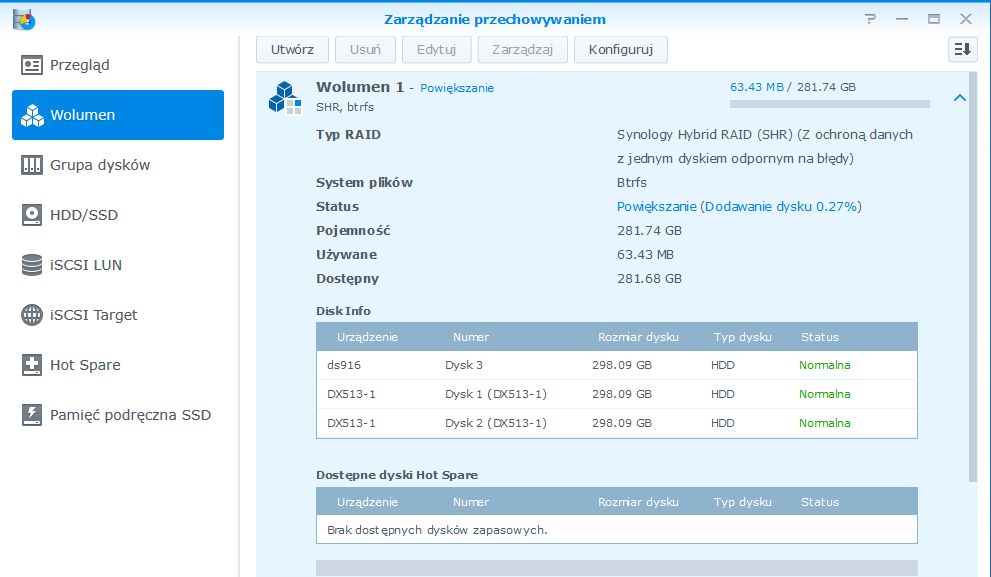The width and height of the screenshot is (991, 577).
Task: Open the HDD/SSD section
Action: [118, 215]
